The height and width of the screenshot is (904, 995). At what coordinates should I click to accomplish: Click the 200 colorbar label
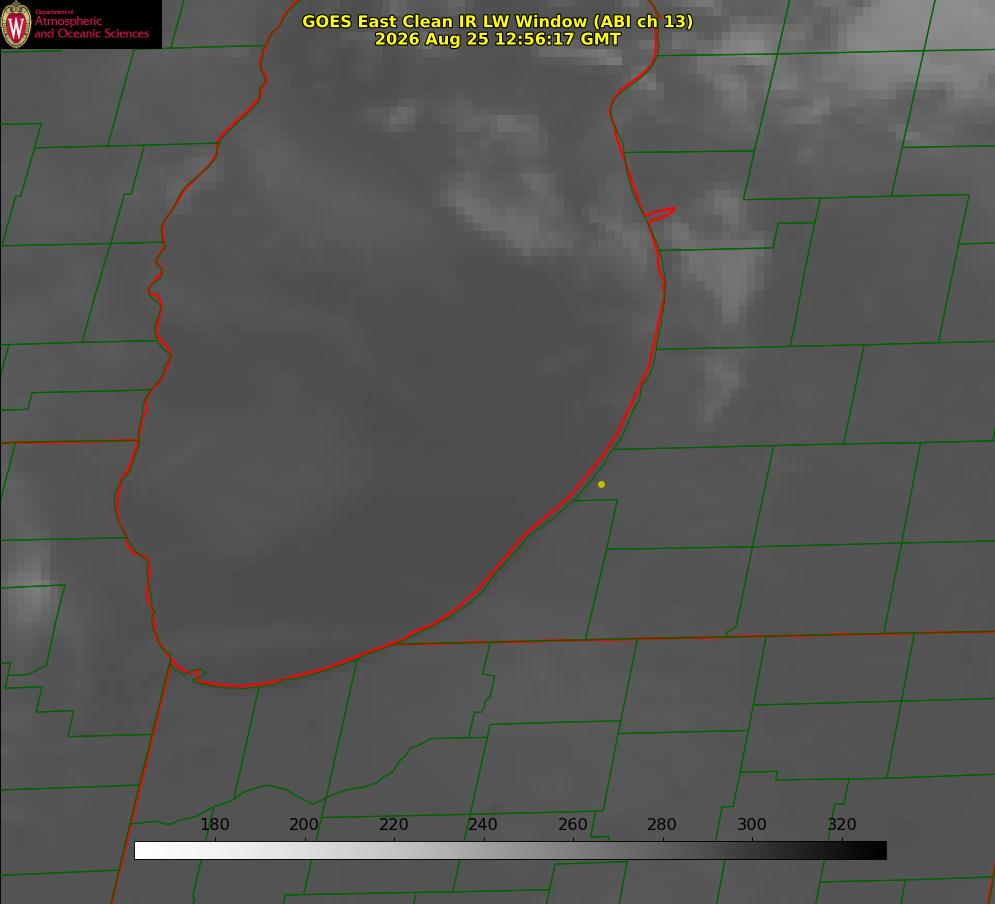[304, 824]
